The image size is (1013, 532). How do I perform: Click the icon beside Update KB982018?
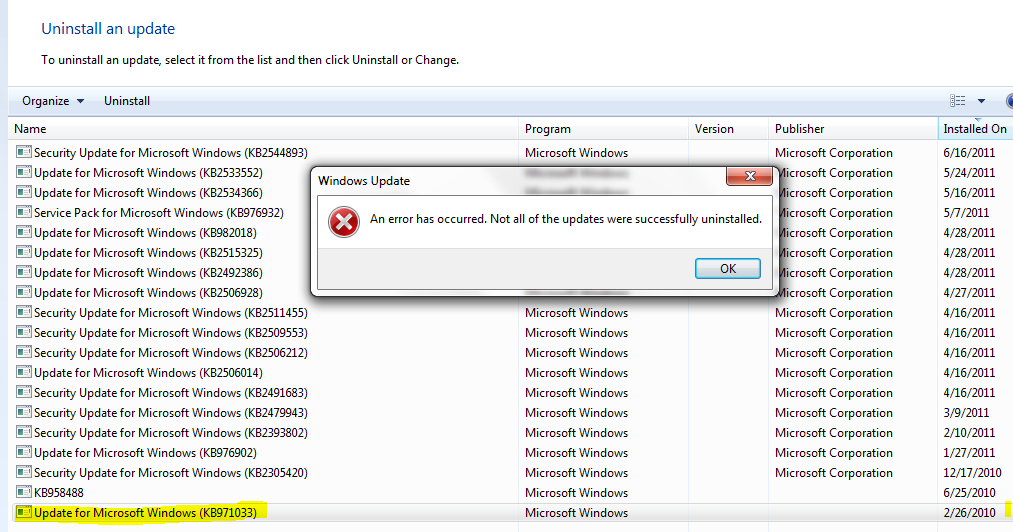(x=23, y=233)
